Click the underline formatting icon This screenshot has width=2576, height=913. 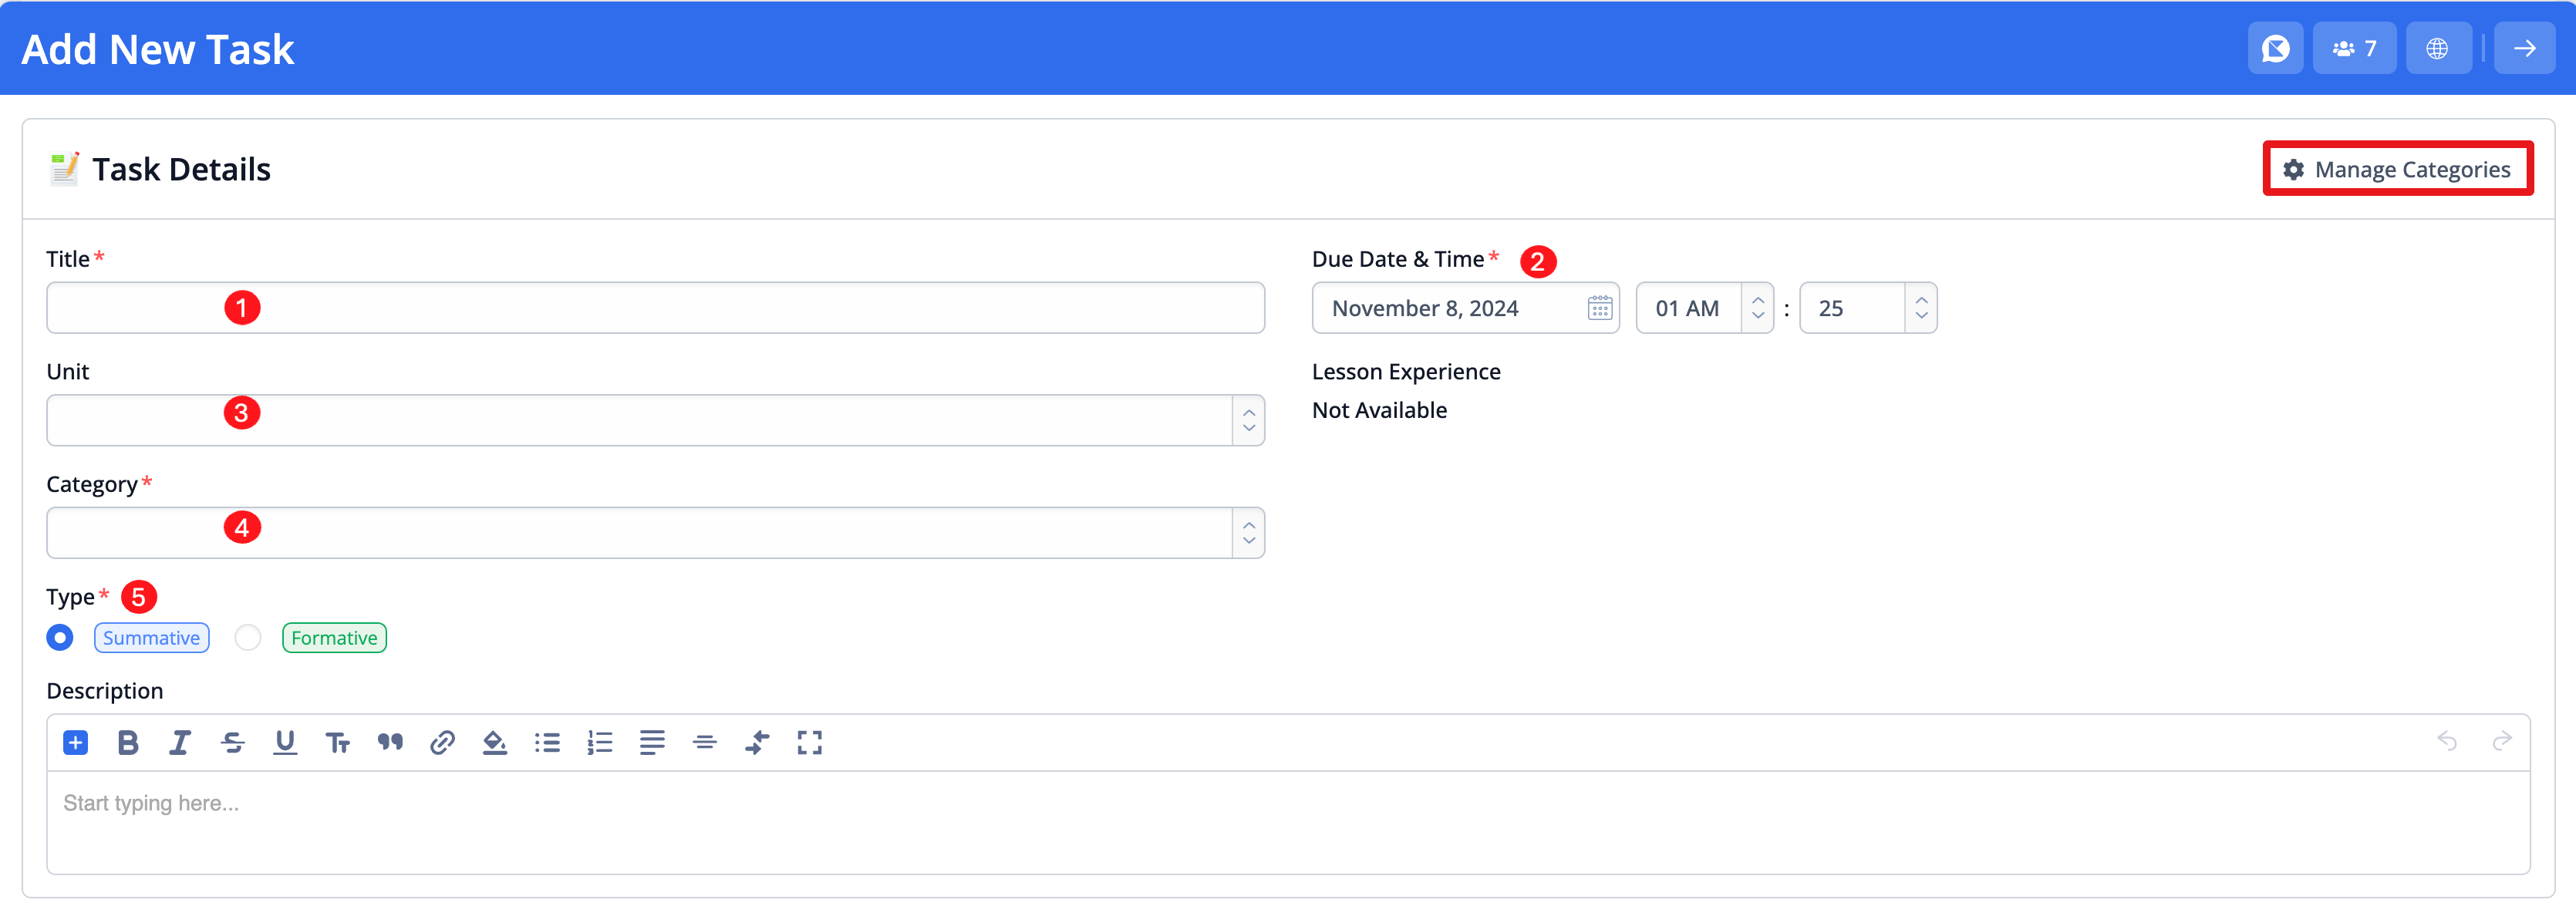point(285,742)
